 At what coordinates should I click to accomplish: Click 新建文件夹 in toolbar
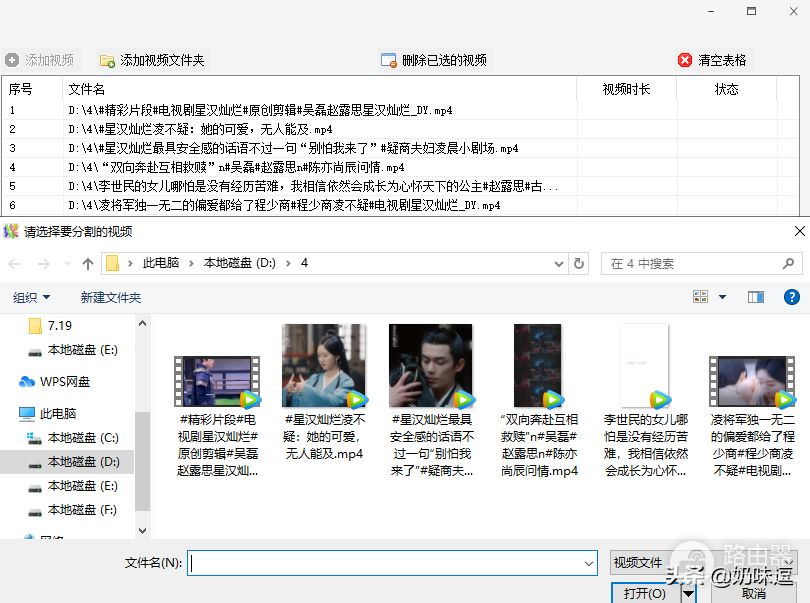pyautogui.click(x=111, y=298)
